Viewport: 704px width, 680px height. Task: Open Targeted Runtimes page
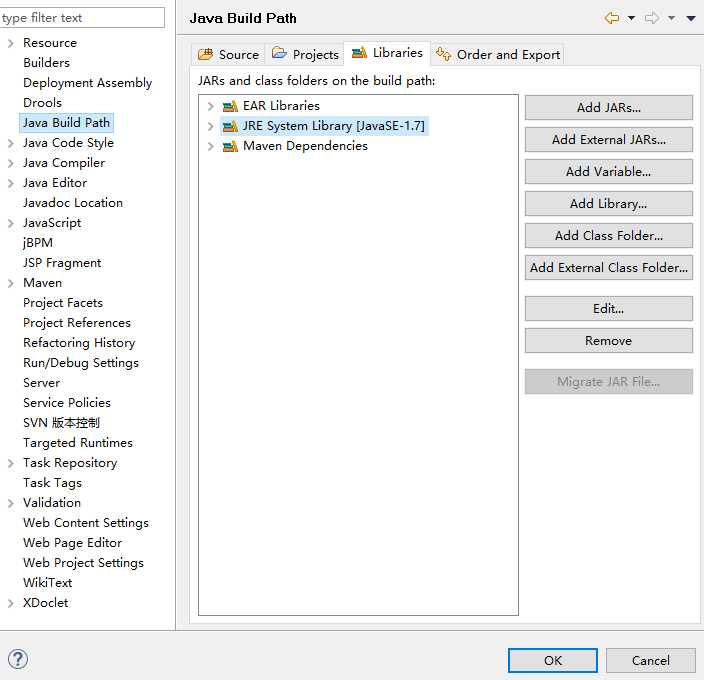point(78,443)
